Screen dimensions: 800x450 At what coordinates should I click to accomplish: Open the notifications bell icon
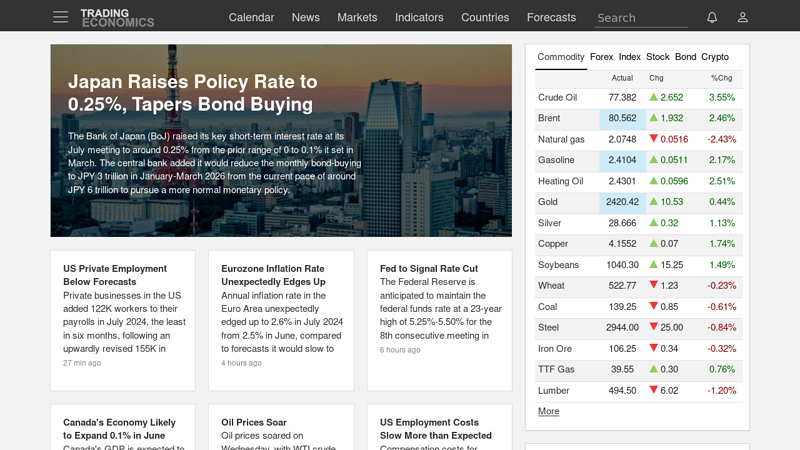pyautogui.click(x=712, y=17)
